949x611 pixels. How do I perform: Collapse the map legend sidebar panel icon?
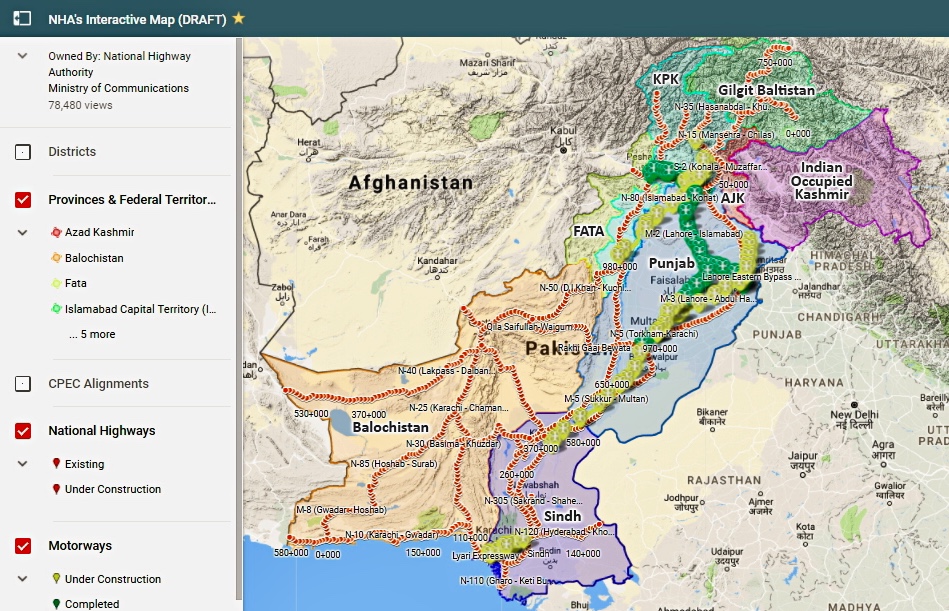22,18
